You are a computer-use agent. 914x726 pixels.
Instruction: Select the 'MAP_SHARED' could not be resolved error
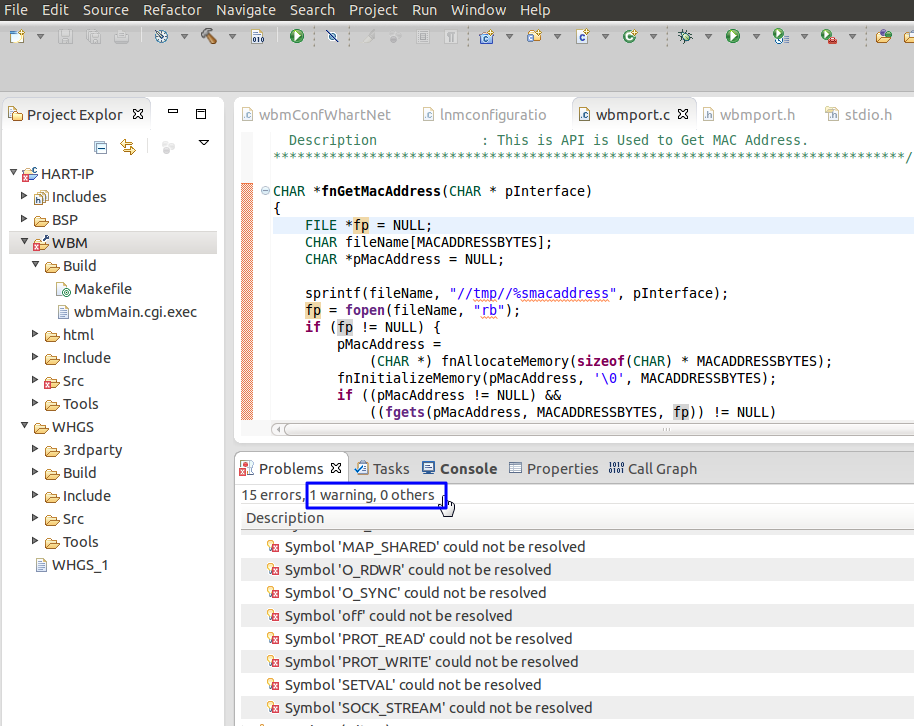click(x=434, y=547)
